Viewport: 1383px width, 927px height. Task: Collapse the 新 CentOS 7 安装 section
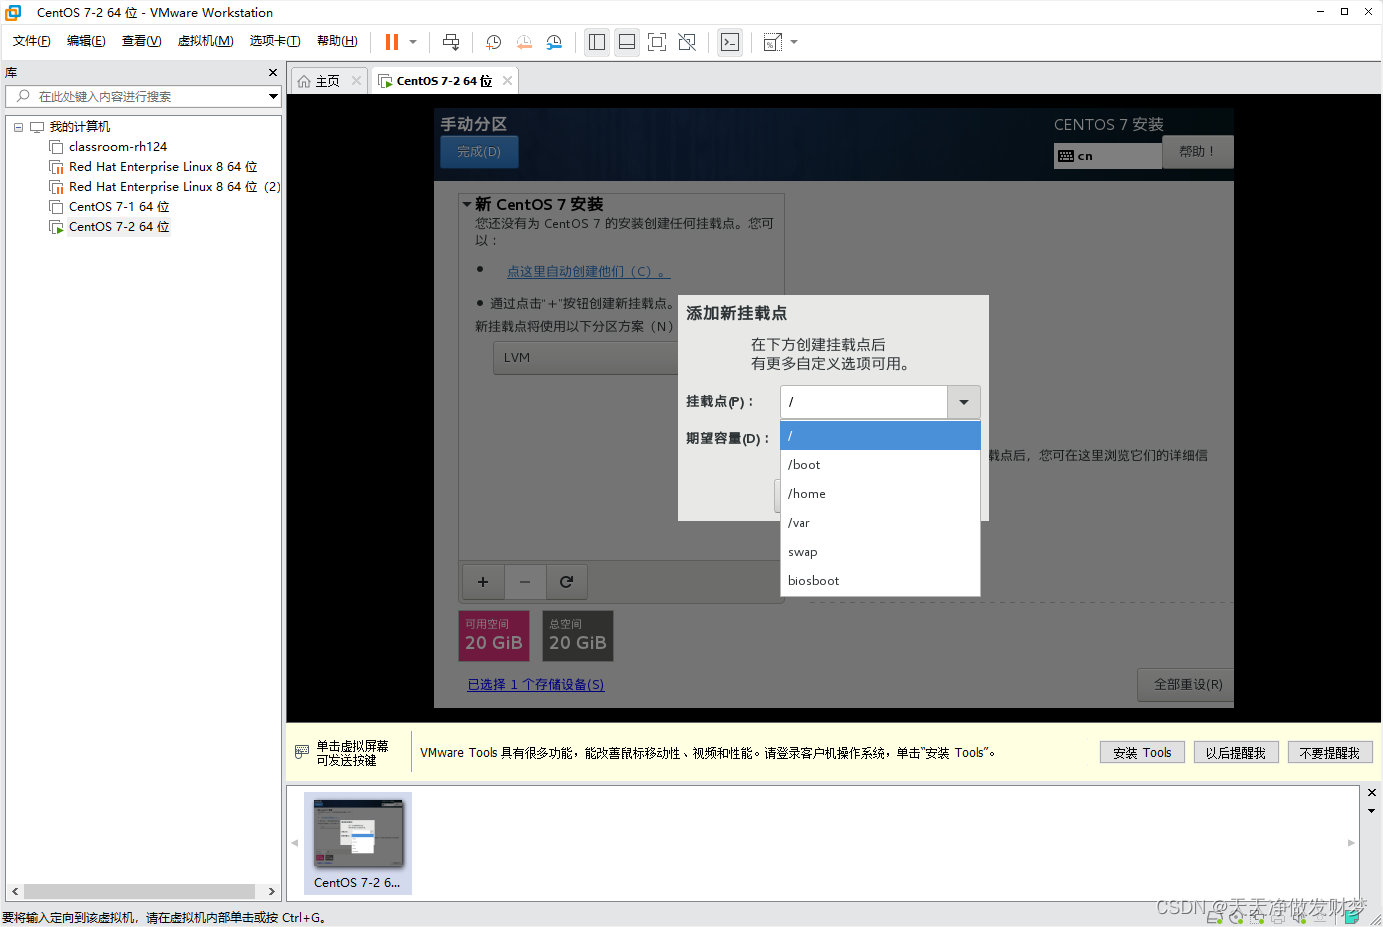467,204
